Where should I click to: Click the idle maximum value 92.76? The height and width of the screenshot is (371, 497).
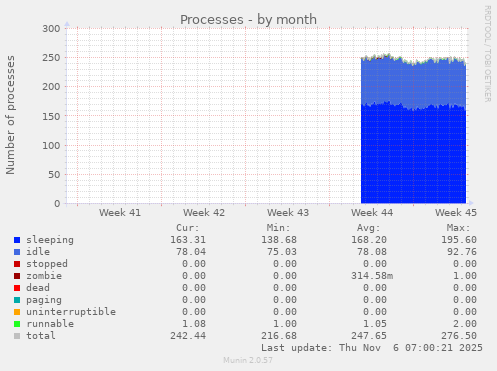[462, 252]
